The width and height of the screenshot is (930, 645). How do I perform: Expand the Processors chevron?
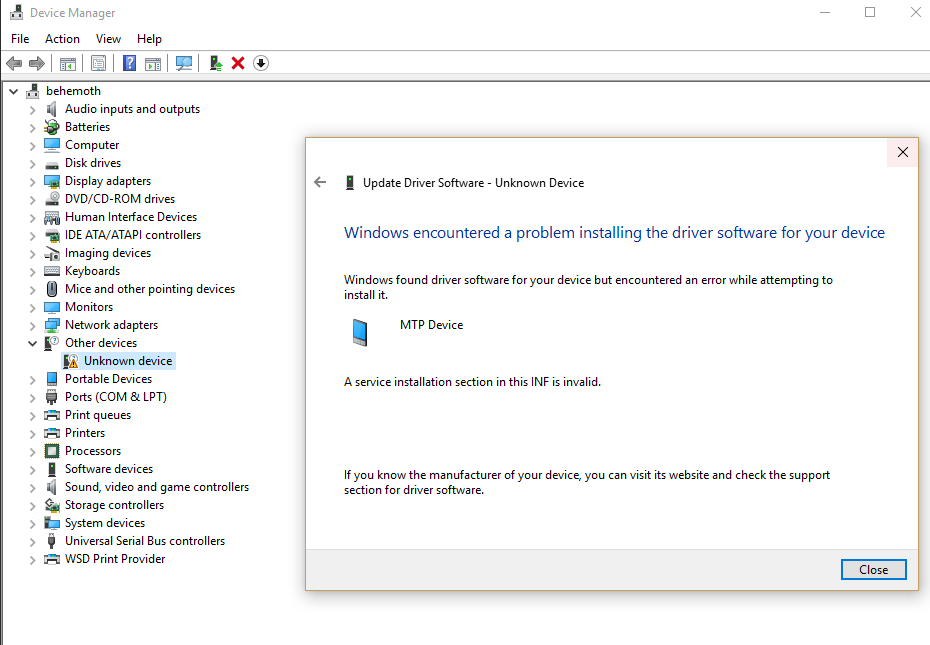(x=33, y=452)
